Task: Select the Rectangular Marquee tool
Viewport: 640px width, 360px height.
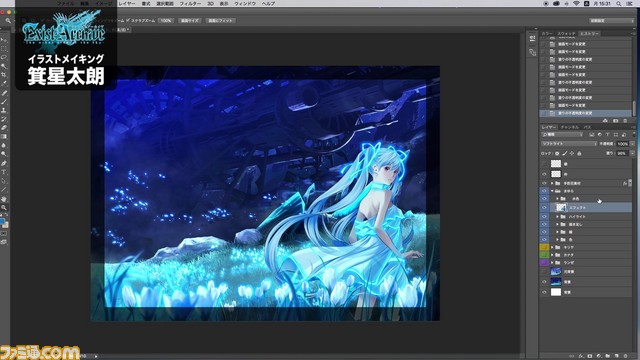Action: (x=4, y=49)
